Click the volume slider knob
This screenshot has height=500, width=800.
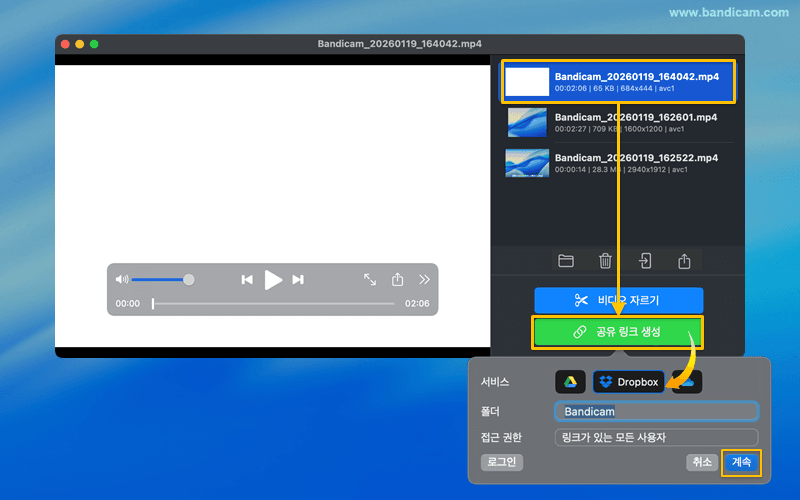point(189,280)
